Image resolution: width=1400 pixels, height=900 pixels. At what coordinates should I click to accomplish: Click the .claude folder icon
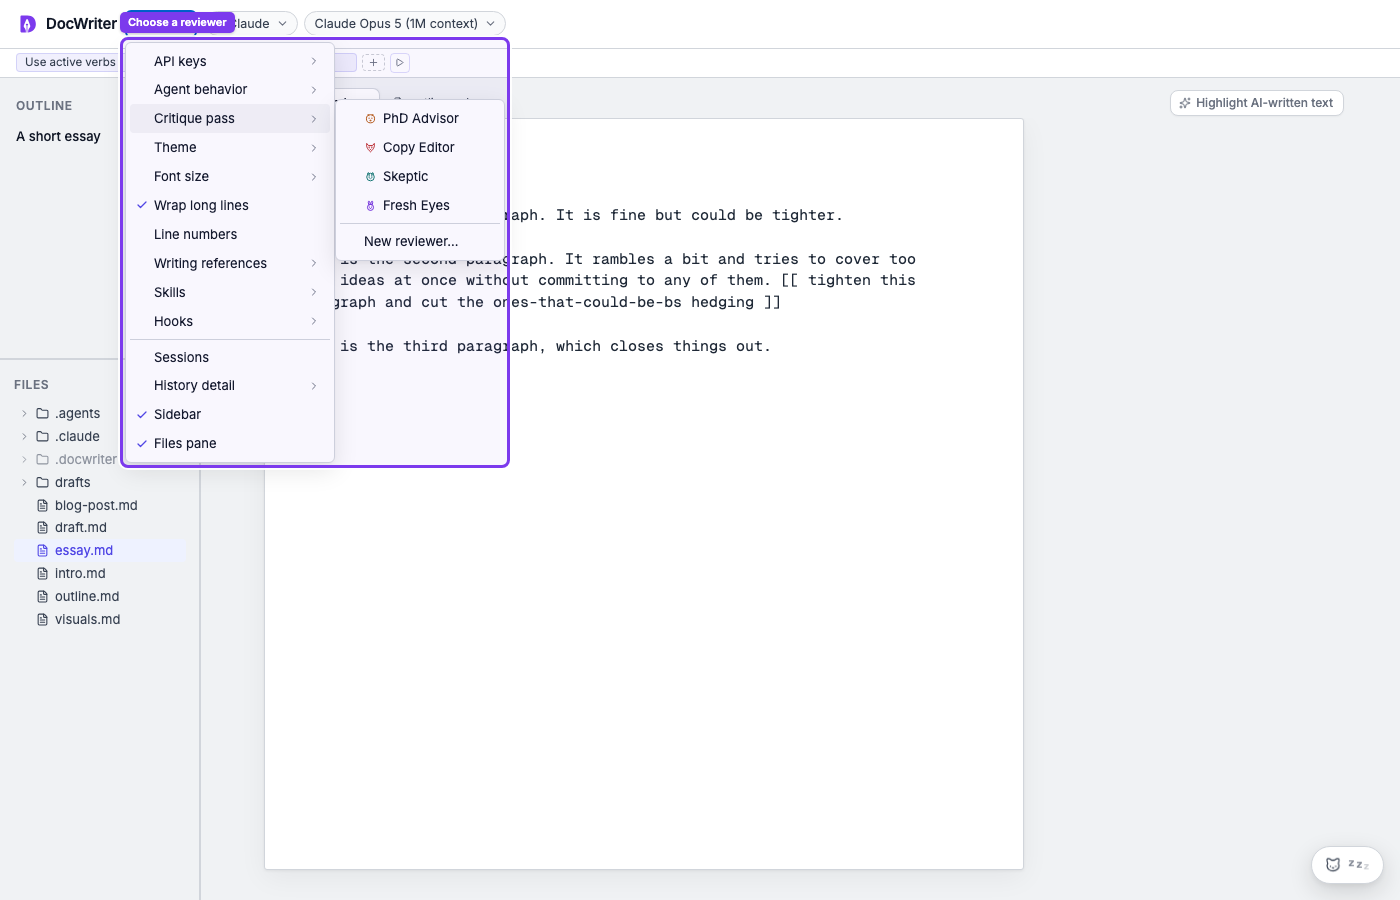tap(42, 436)
